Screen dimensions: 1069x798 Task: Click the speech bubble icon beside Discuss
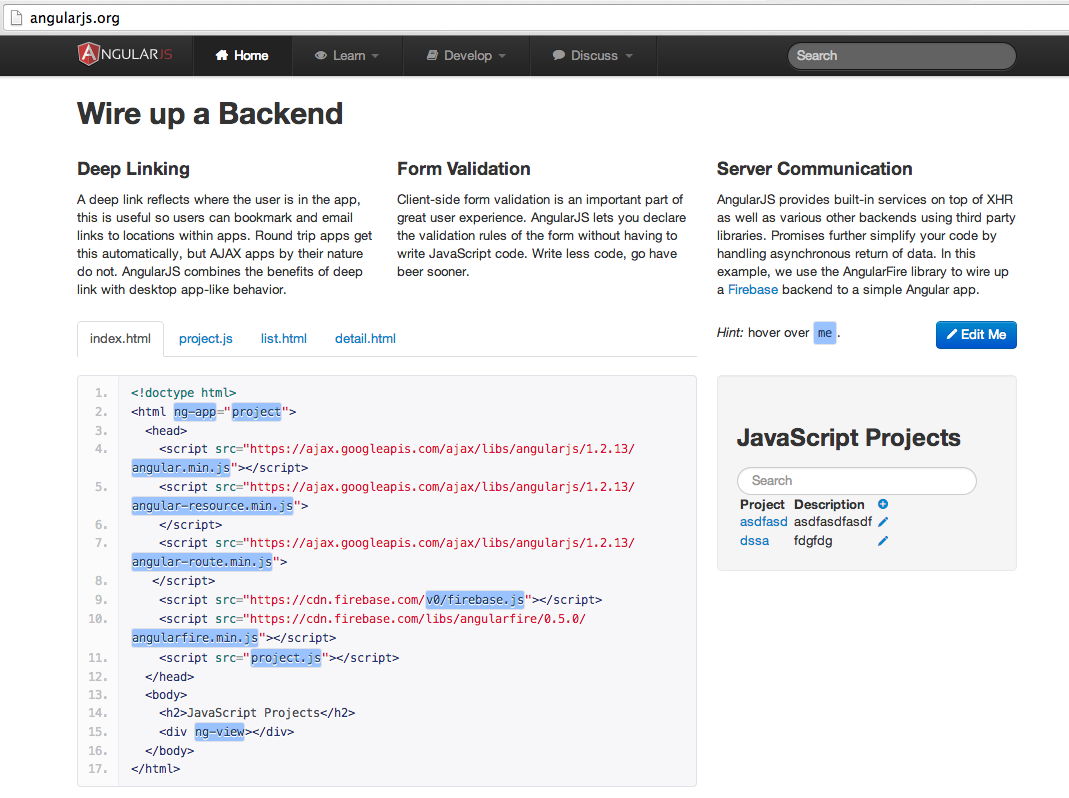[x=558, y=55]
